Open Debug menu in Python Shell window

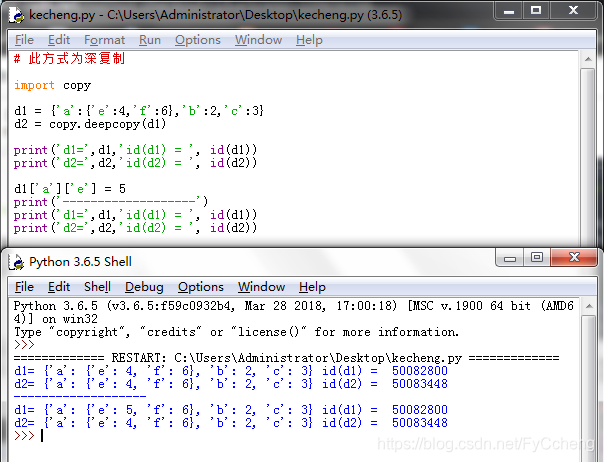pos(144,287)
